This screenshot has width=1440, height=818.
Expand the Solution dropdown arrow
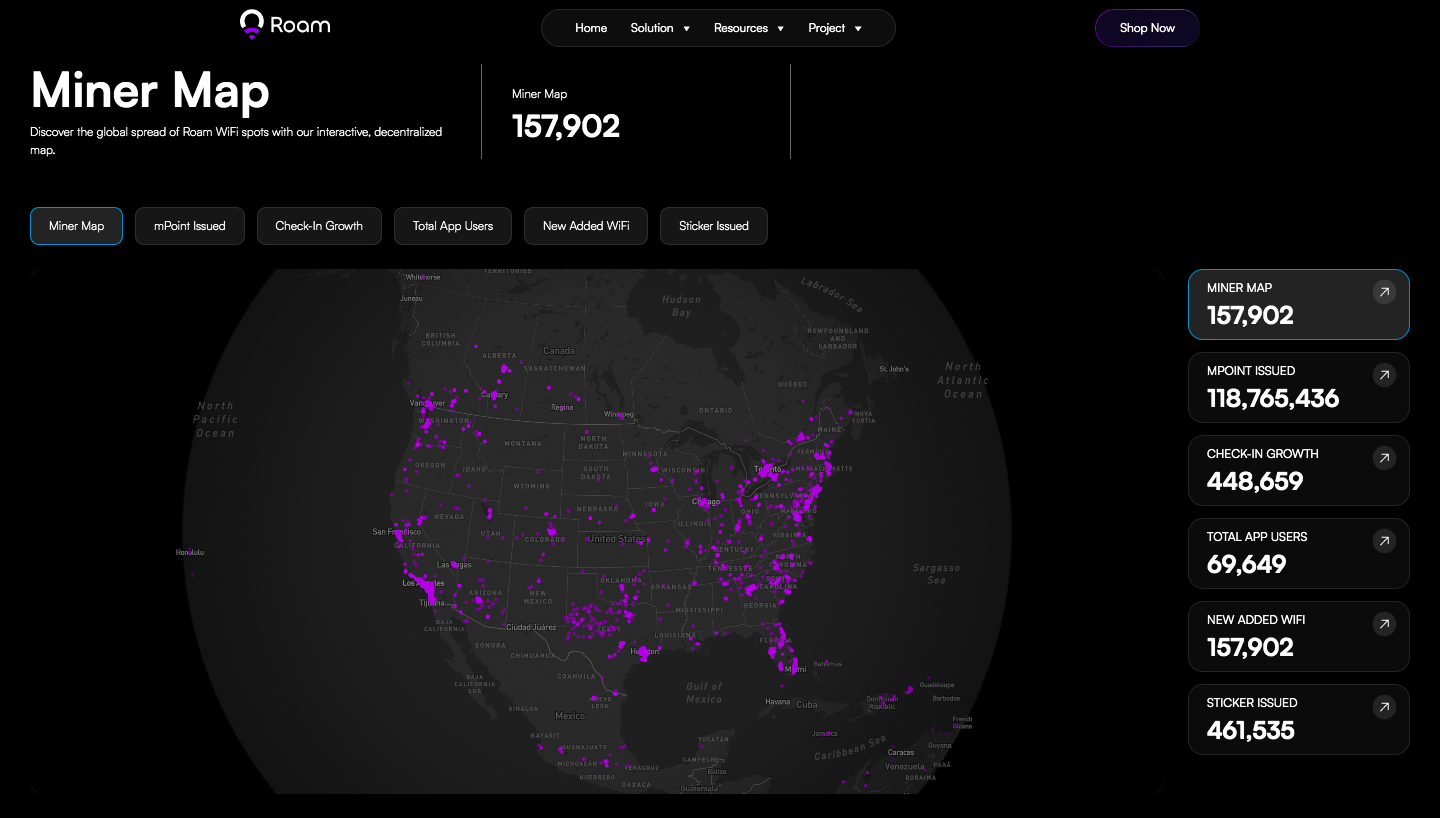coord(686,29)
